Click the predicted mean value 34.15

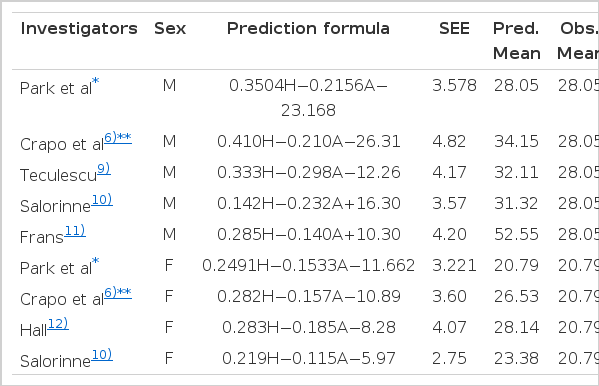pos(516,141)
